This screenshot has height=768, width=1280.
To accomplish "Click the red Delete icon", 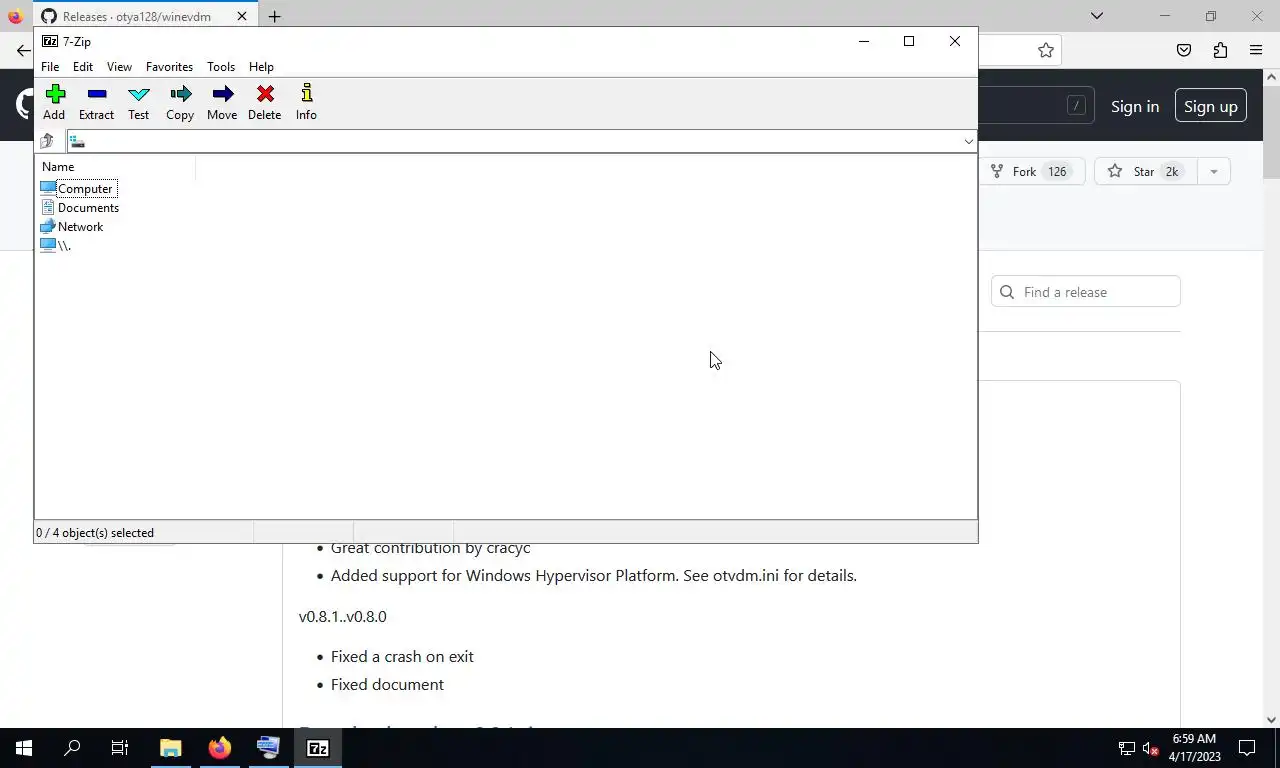I will click(x=264, y=102).
